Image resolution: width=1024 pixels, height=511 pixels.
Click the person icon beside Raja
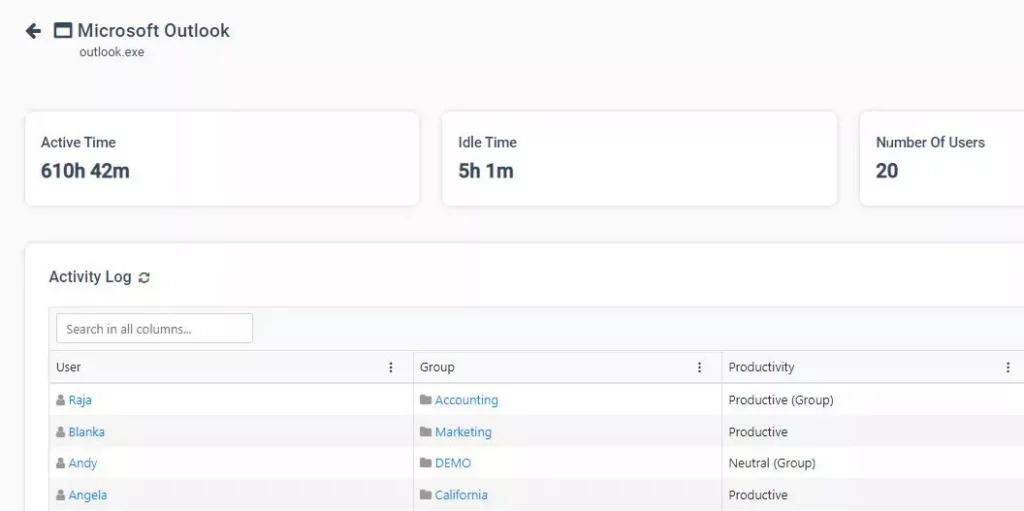(61, 400)
